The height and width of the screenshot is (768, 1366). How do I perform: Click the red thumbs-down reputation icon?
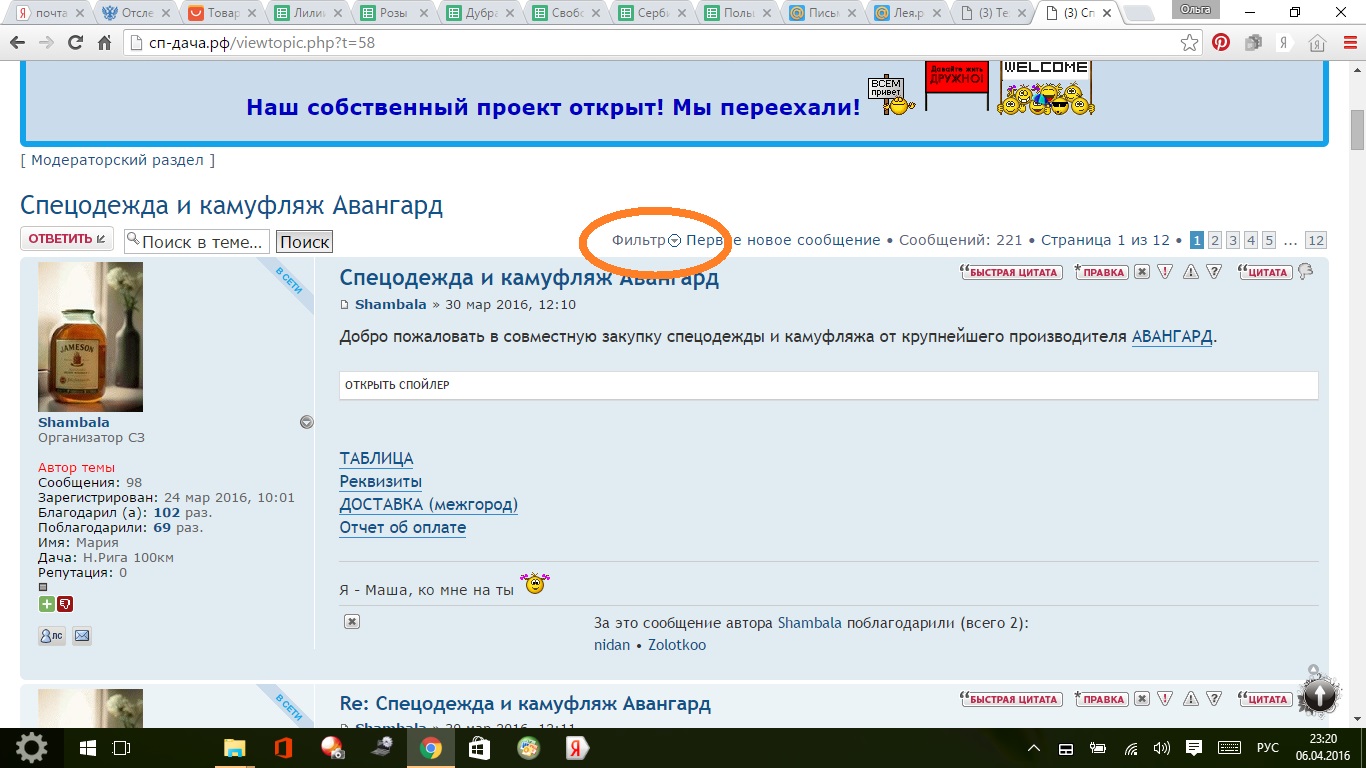[65, 604]
